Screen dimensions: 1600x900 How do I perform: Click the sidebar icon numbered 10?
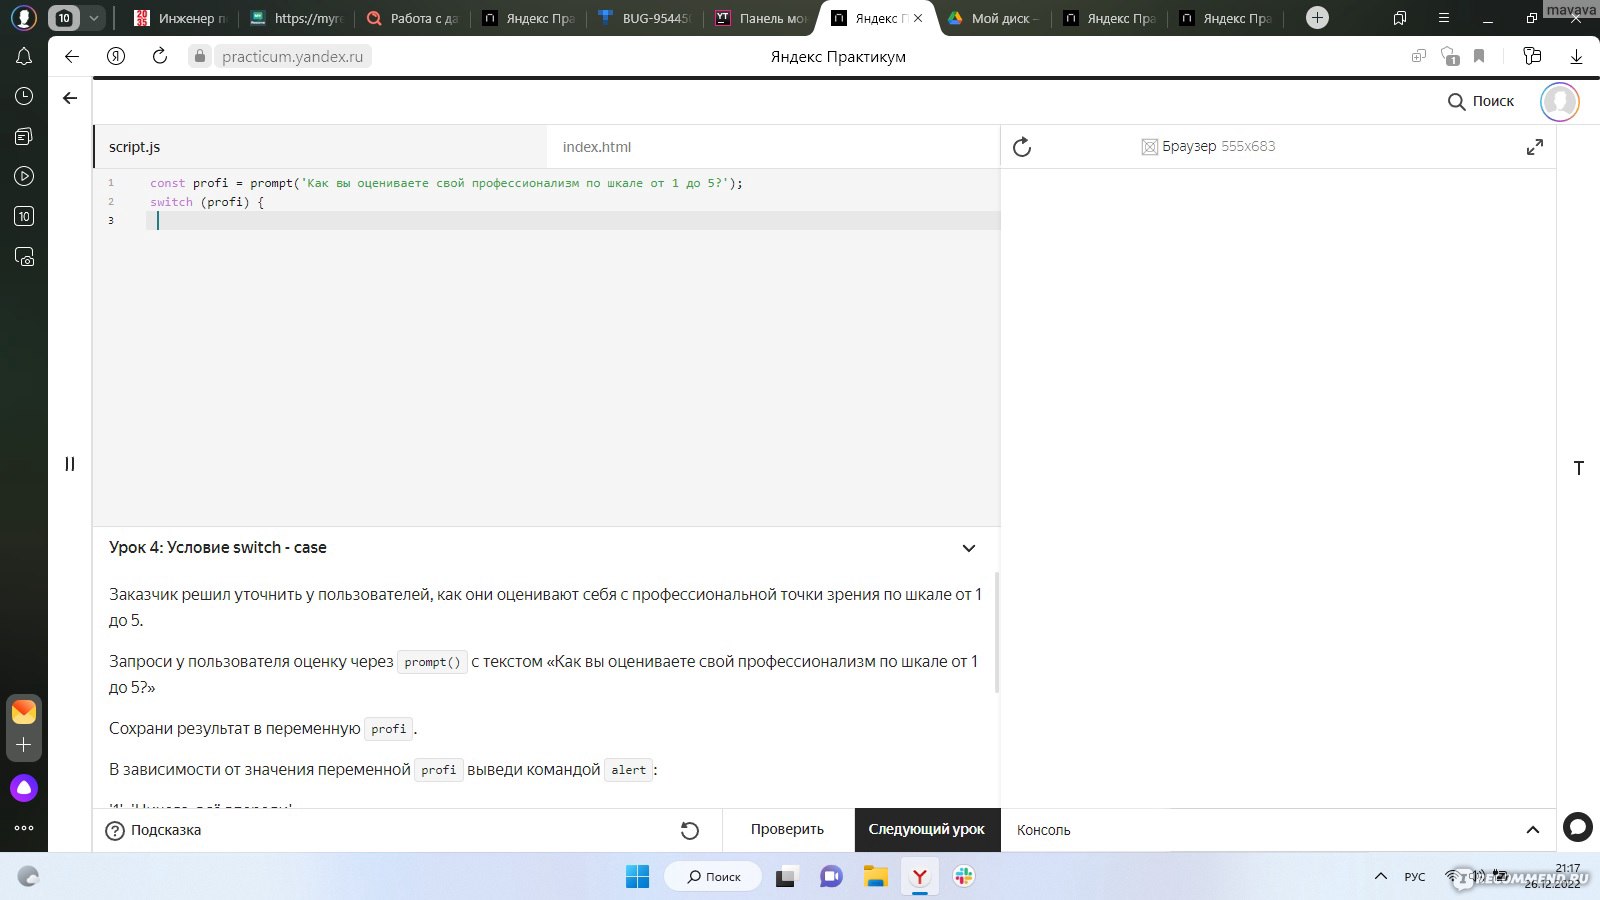point(24,216)
